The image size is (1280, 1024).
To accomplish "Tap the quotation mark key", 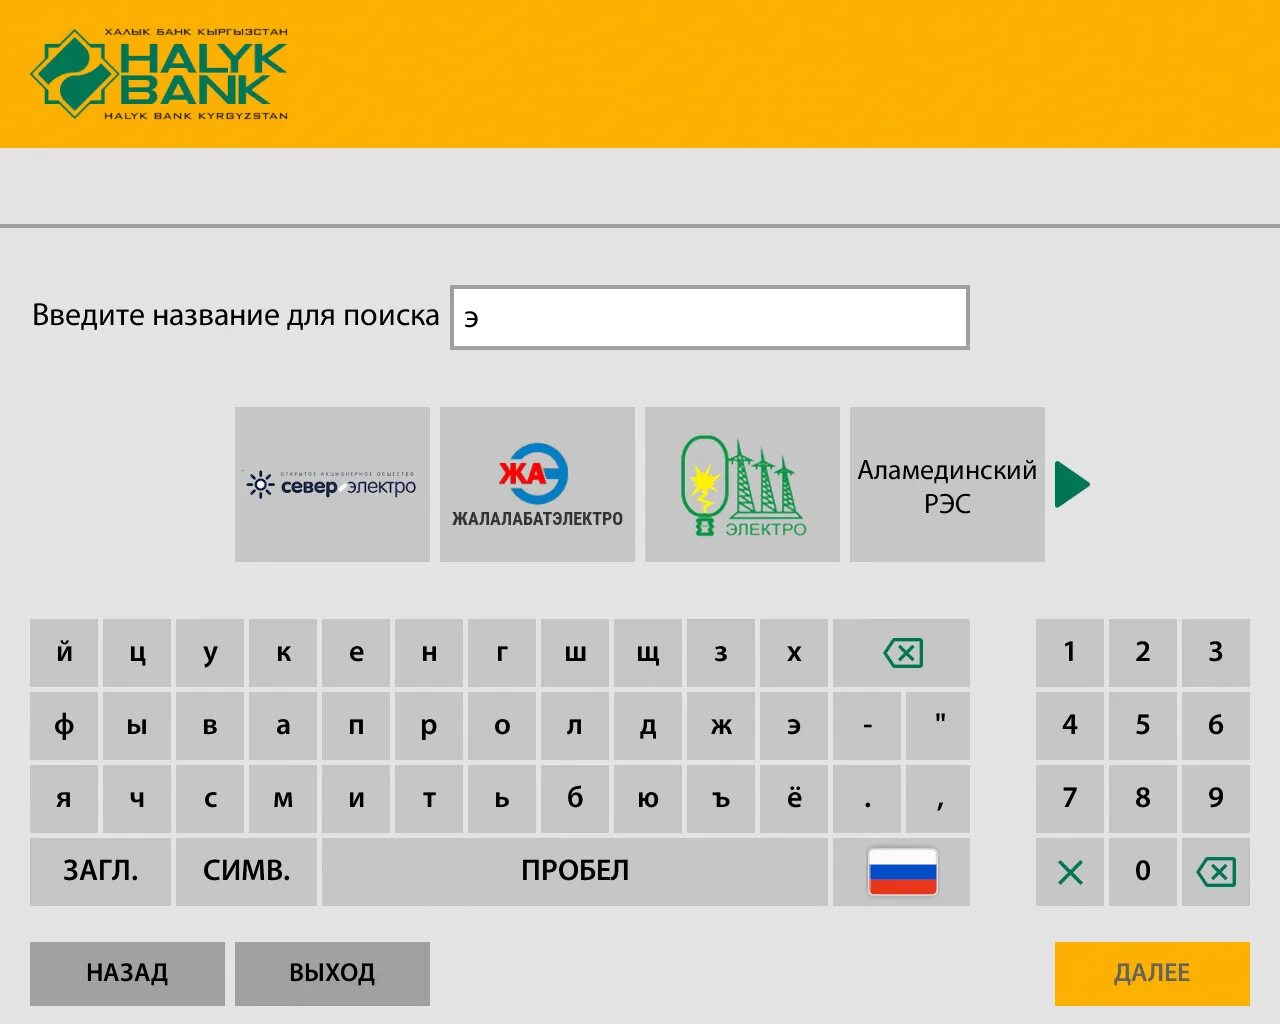I will click(x=939, y=726).
